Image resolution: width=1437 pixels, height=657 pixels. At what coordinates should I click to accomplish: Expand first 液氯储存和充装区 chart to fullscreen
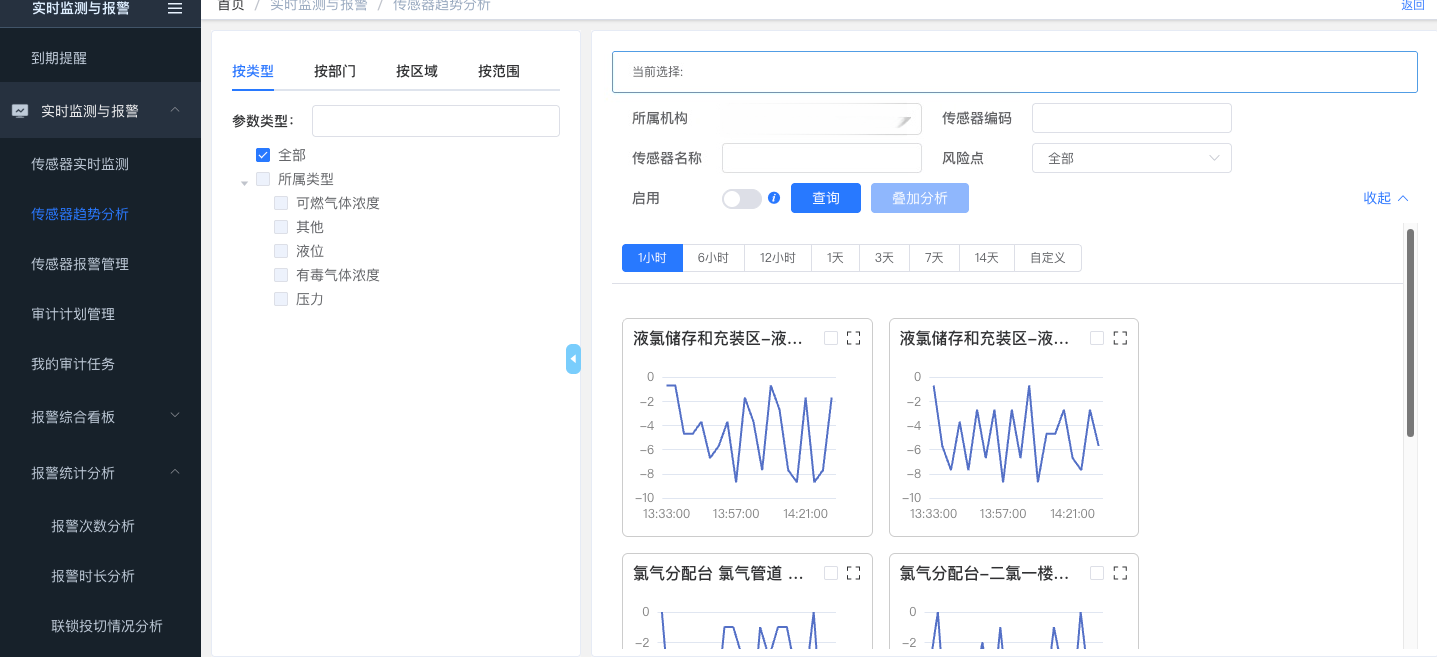[x=853, y=338]
